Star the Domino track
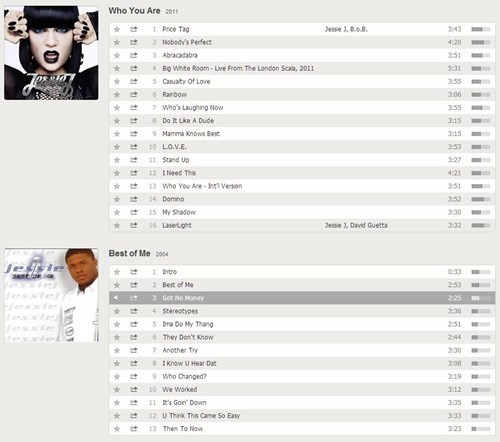 click(117, 199)
